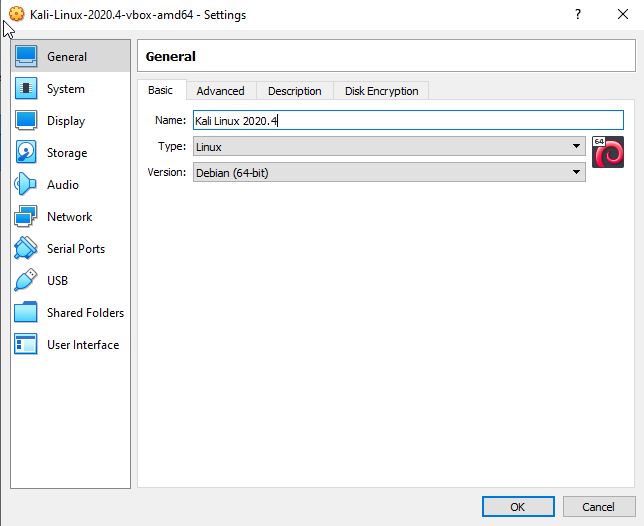The height and width of the screenshot is (526, 644).
Task: Select the User Interface window icon
Action: pyautogui.click(x=26, y=345)
